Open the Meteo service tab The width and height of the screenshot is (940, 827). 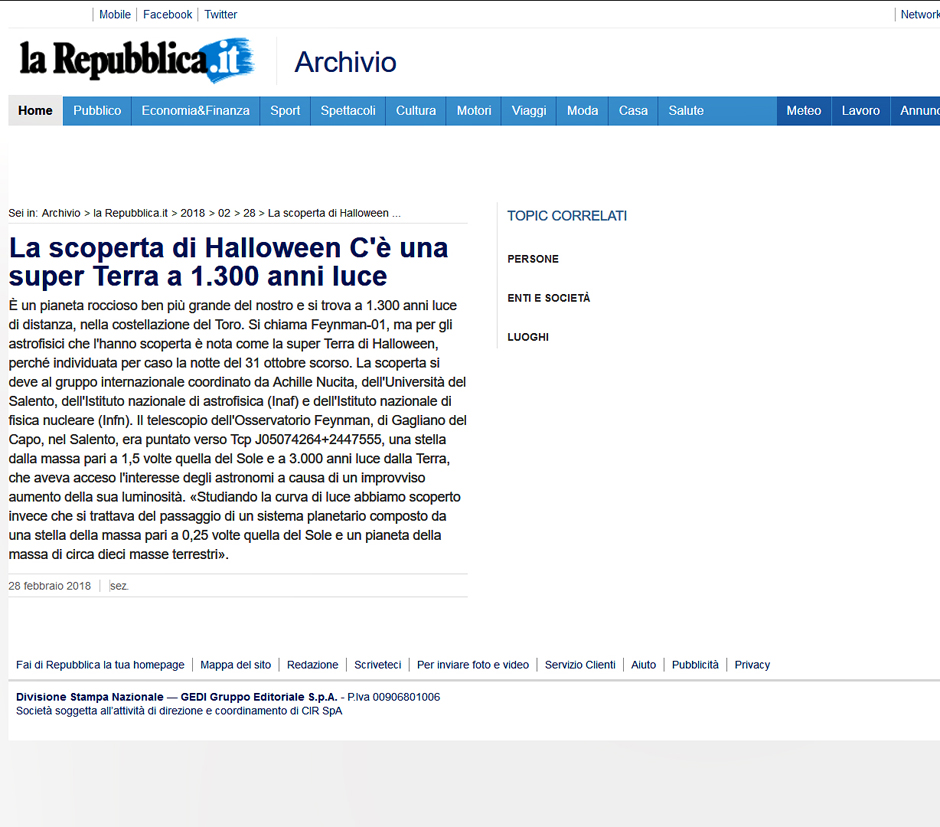point(804,111)
